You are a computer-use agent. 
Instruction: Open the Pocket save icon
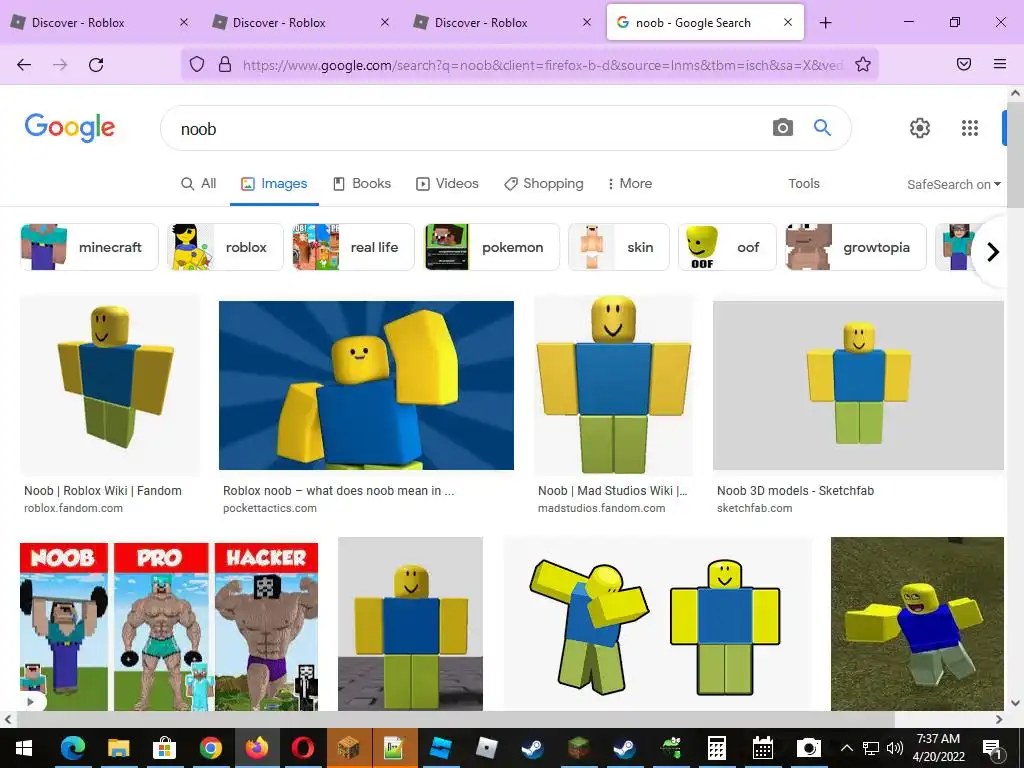[x=964, y=64]
